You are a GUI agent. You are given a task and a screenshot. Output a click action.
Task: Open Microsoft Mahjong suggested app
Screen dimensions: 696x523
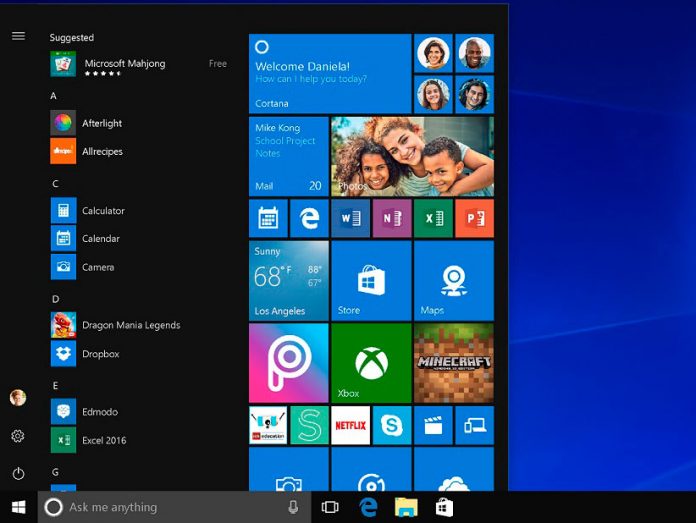coord(139,64)
